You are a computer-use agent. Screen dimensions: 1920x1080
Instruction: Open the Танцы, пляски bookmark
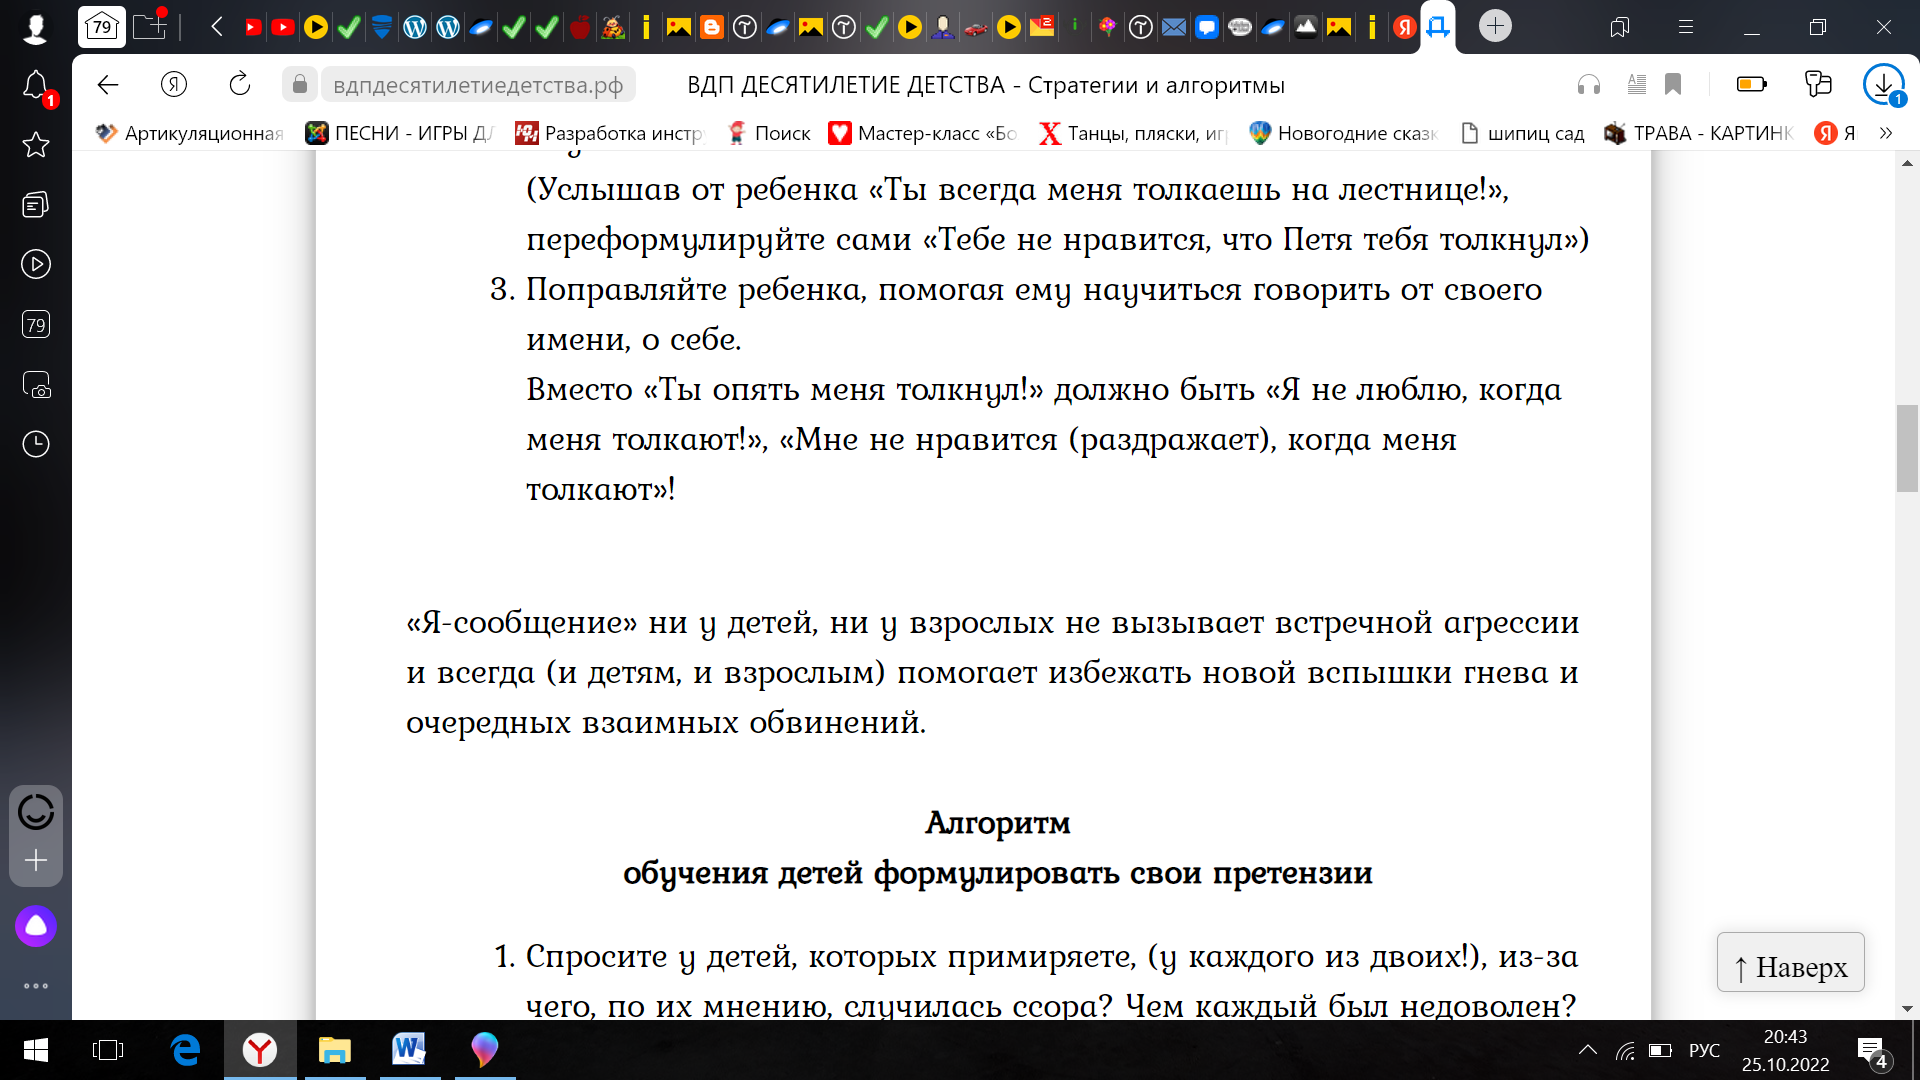[1133, 133]
